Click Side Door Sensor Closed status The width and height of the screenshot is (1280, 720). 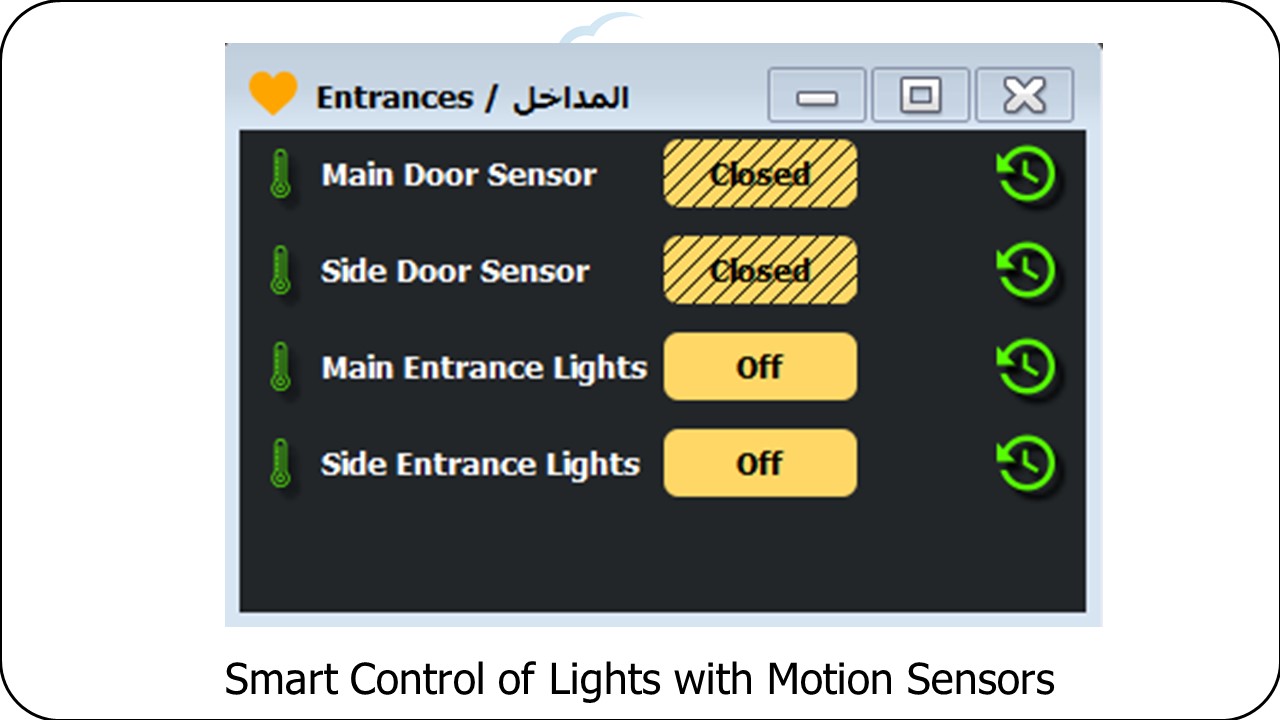(x=760, y=271)
